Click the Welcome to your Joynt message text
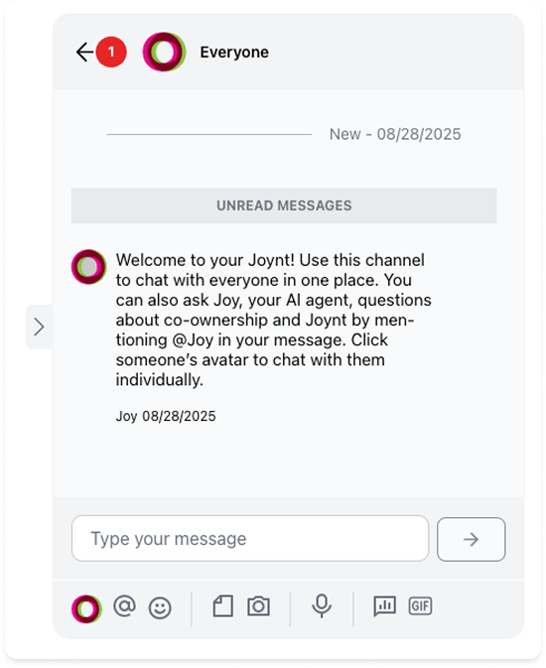546x668 pixels. (273, 320)
